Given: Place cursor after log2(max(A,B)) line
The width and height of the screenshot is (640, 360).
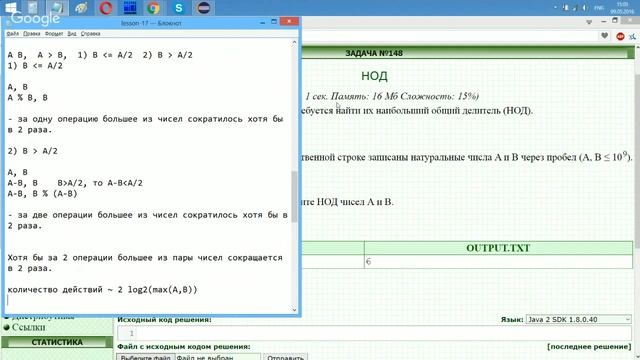Looking at the screenshot, I should tap(198, 290).
